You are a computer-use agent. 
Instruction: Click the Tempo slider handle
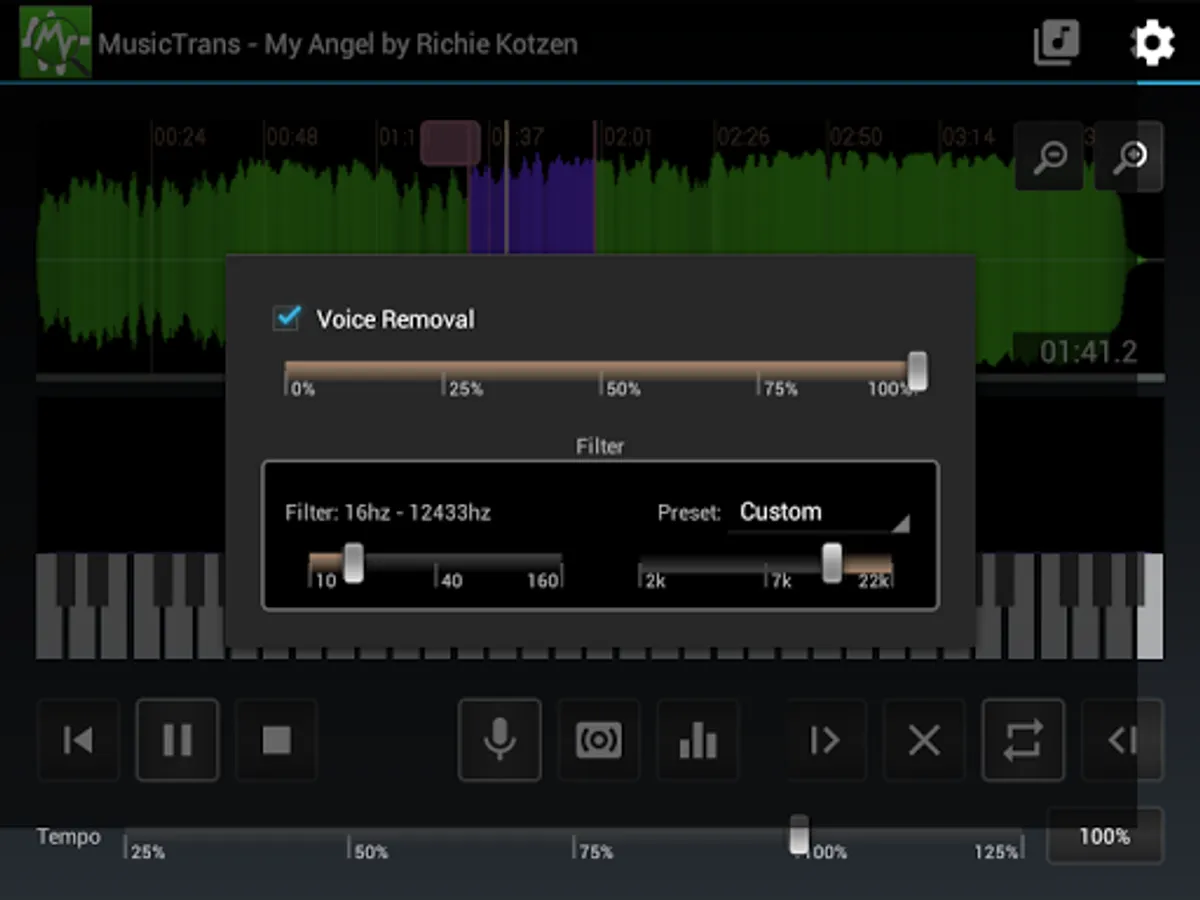pos(799,834)
